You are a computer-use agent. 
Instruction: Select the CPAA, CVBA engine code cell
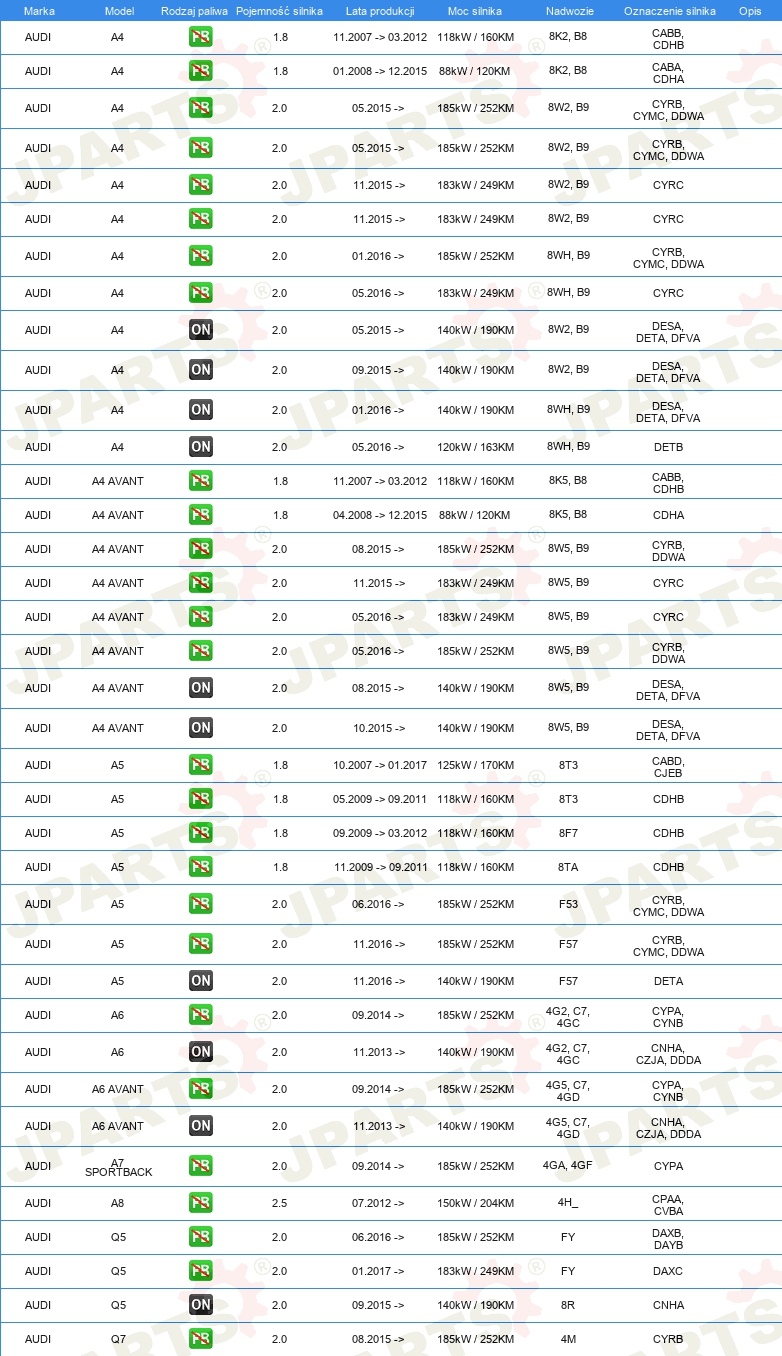(x=668, y=1204)
